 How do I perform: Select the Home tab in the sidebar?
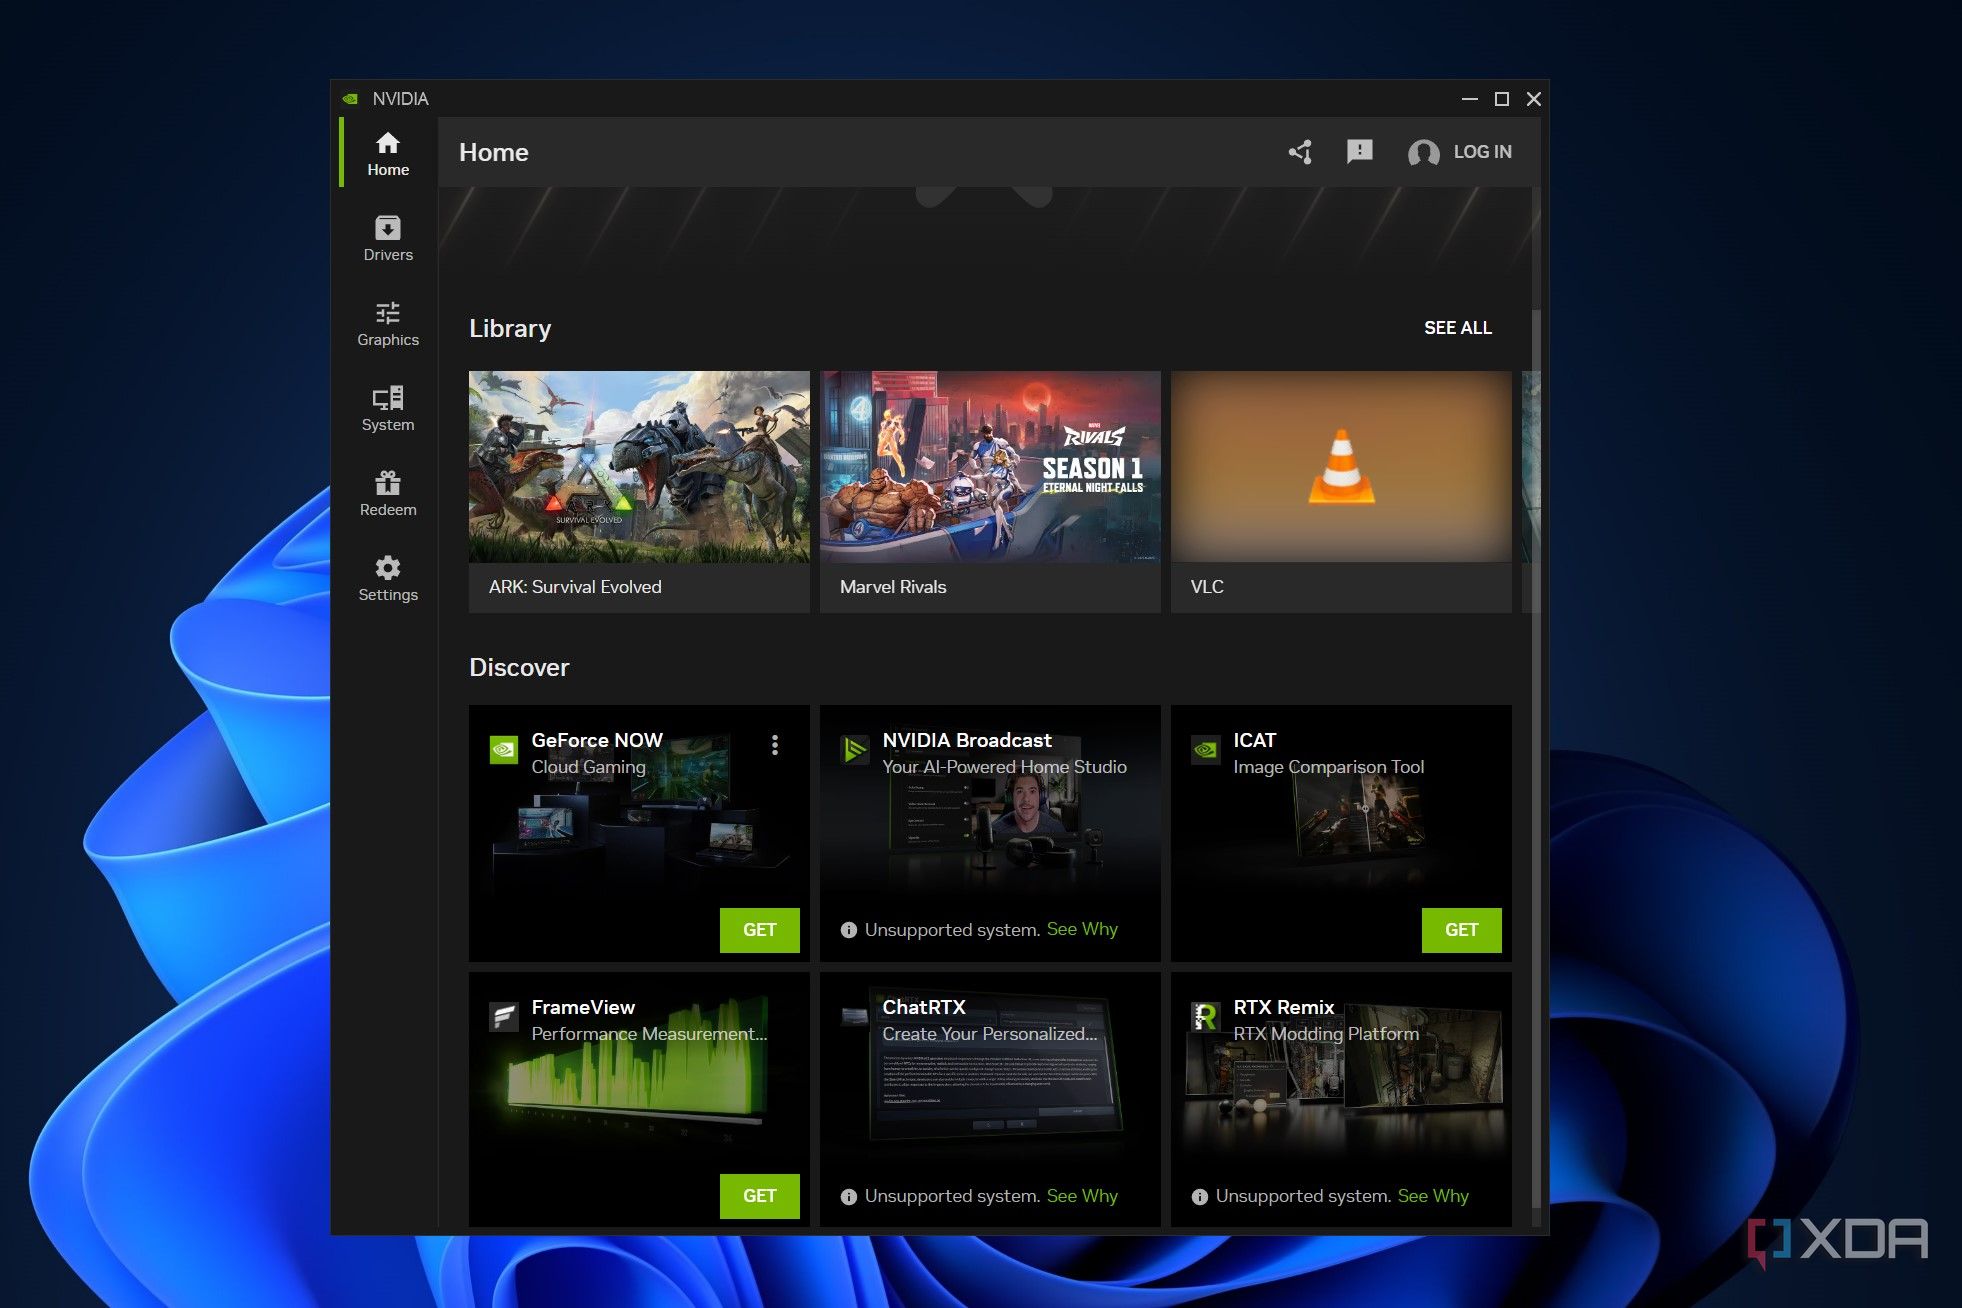[x=388, y=154]
